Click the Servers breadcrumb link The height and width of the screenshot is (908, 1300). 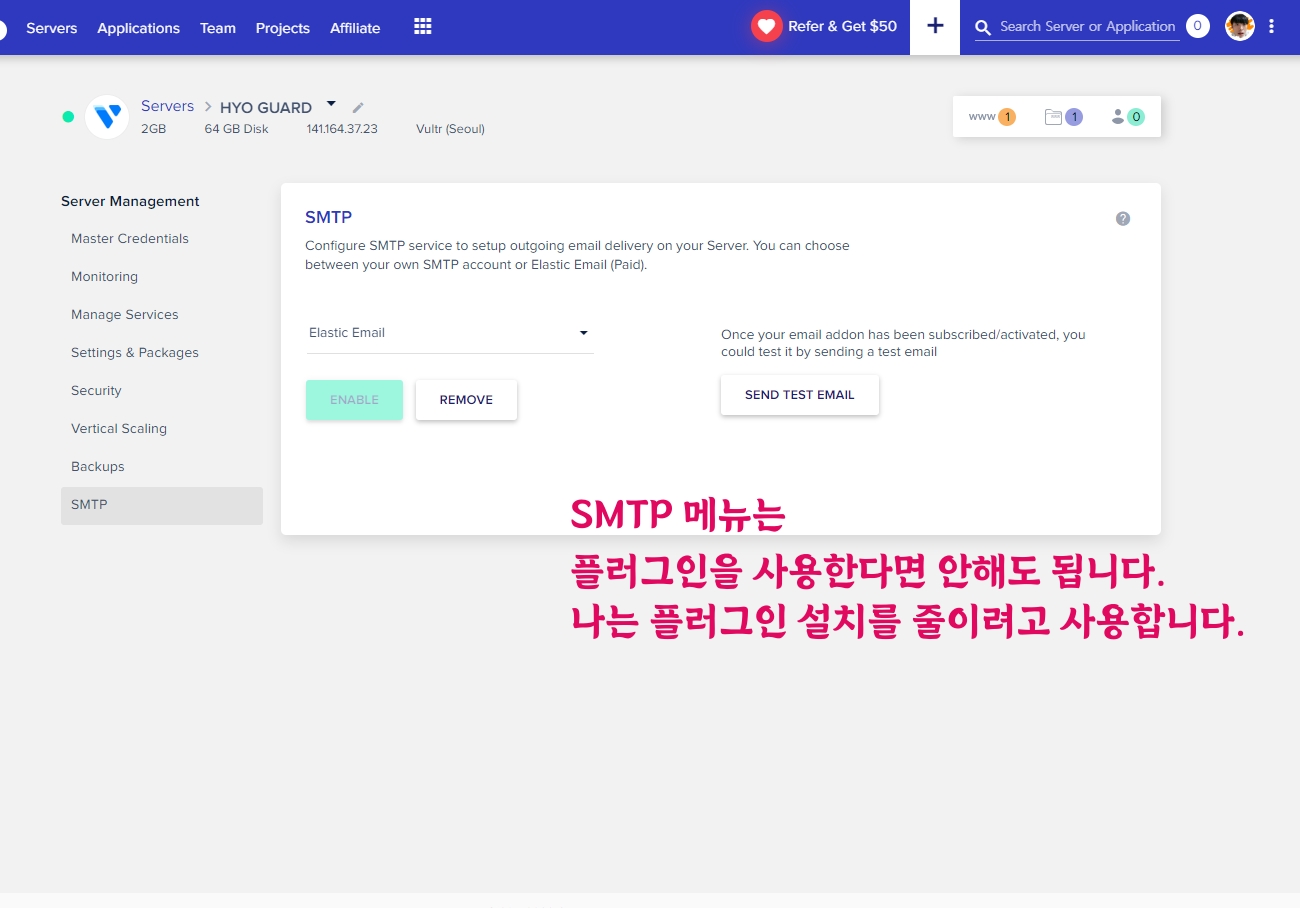click(x=167, y=106)
